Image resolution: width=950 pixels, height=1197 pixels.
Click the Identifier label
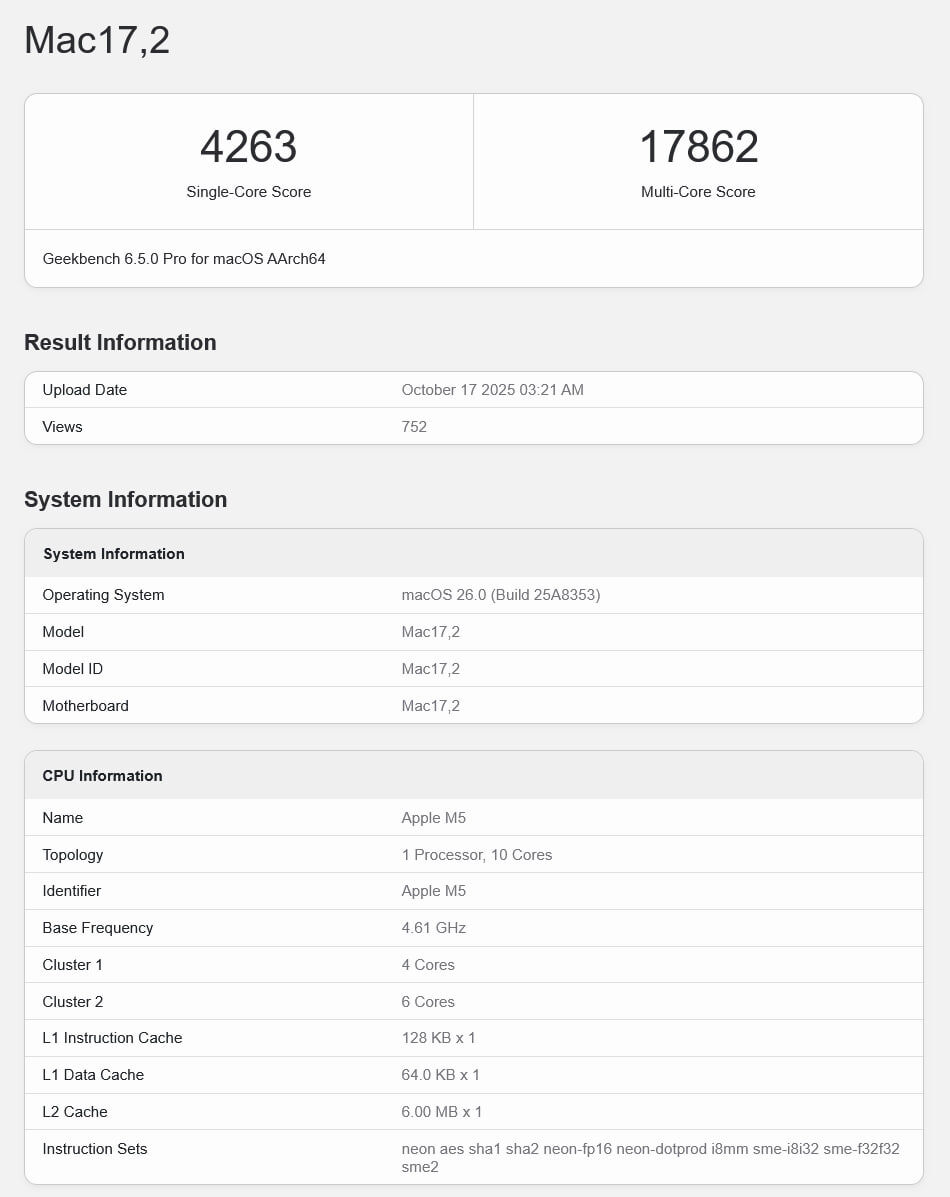[72, 891]
